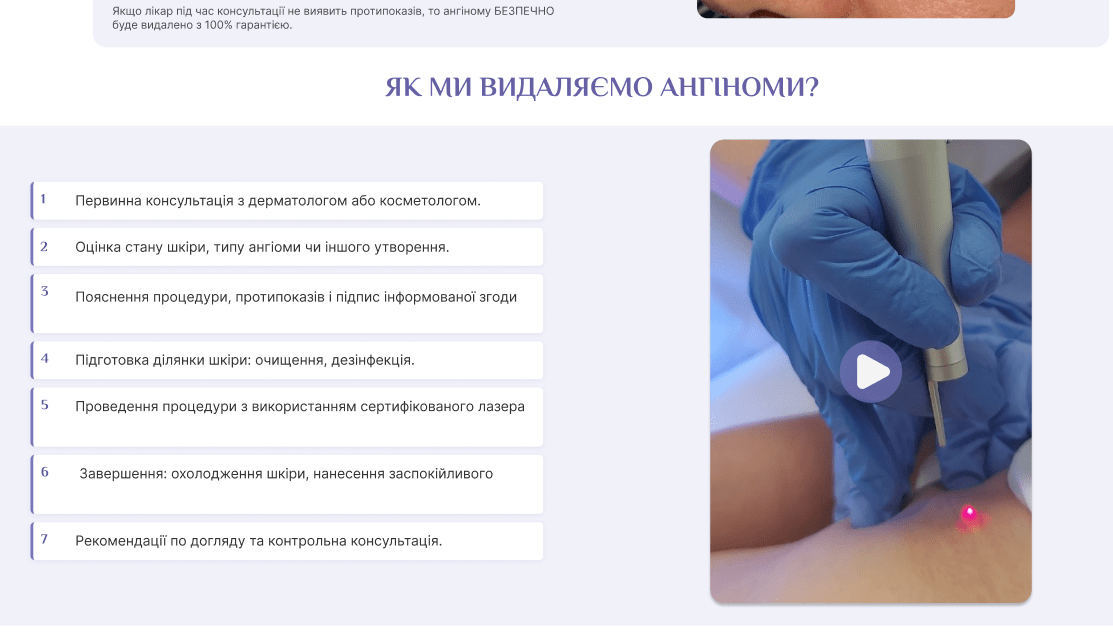Select the step "Первинна консультація з дерматологом"
Screen dimensions: 1113x634
pyautogui.click(x=278, y=201)
